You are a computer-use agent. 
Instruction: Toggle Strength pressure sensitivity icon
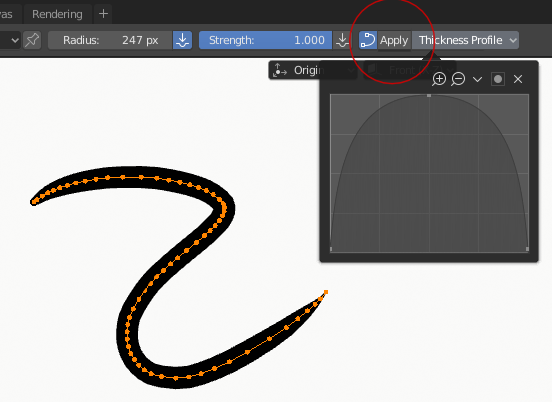342,40
